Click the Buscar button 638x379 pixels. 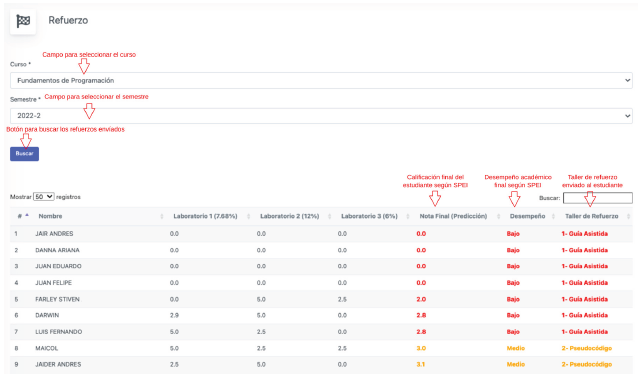click(x=24, y=154)
